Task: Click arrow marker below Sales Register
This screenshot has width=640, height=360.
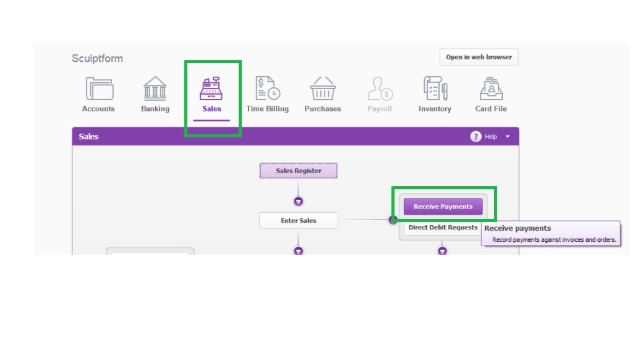Action: [298, 202]
